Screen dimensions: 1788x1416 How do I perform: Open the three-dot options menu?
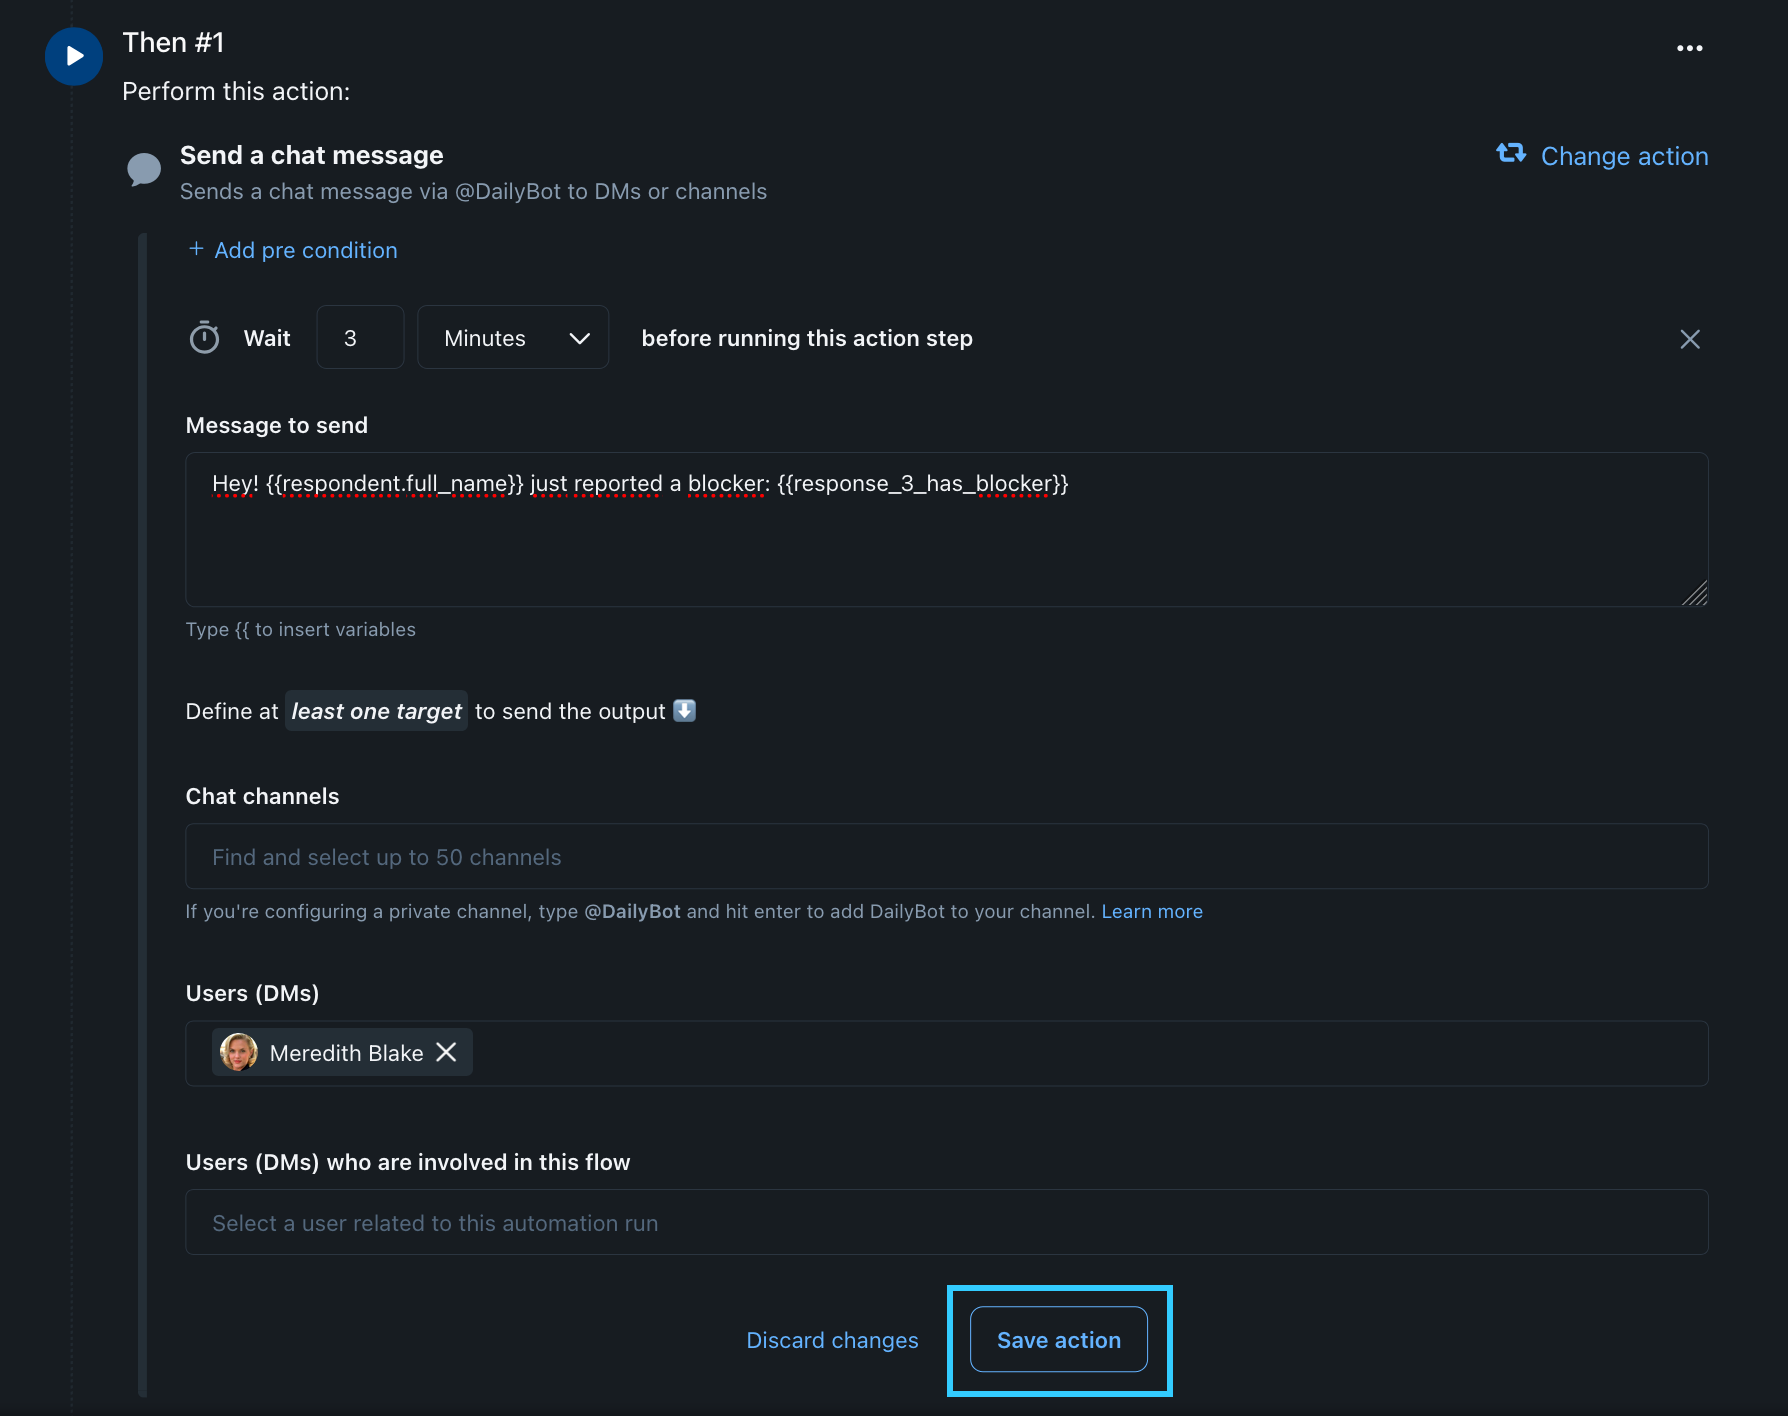coord(1689,48)
